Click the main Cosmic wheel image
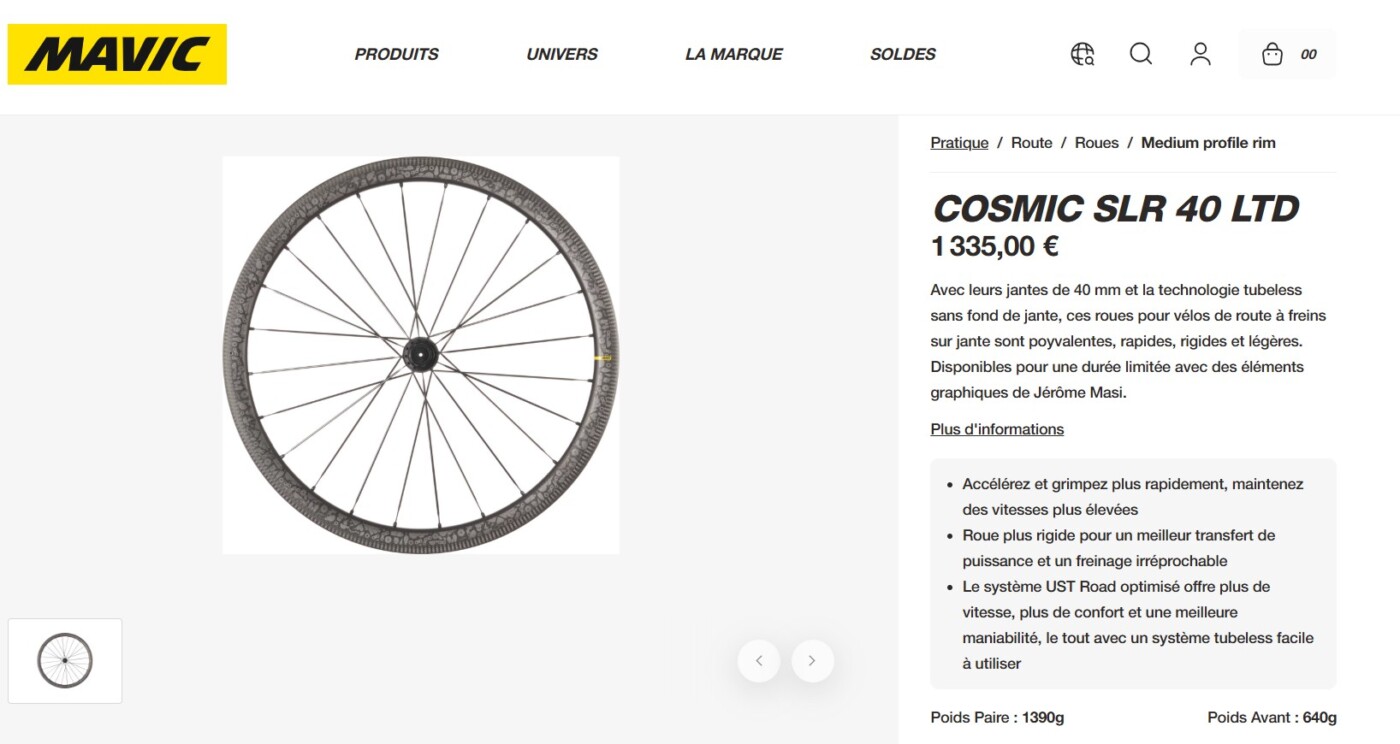 point(421,355)
